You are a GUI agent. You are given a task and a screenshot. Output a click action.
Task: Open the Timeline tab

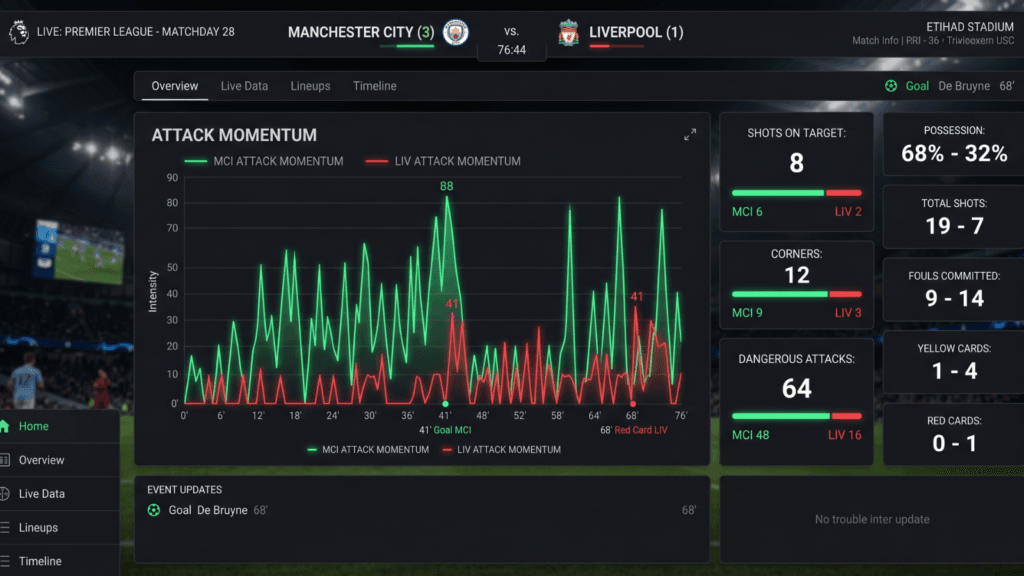tap(374, 86)
